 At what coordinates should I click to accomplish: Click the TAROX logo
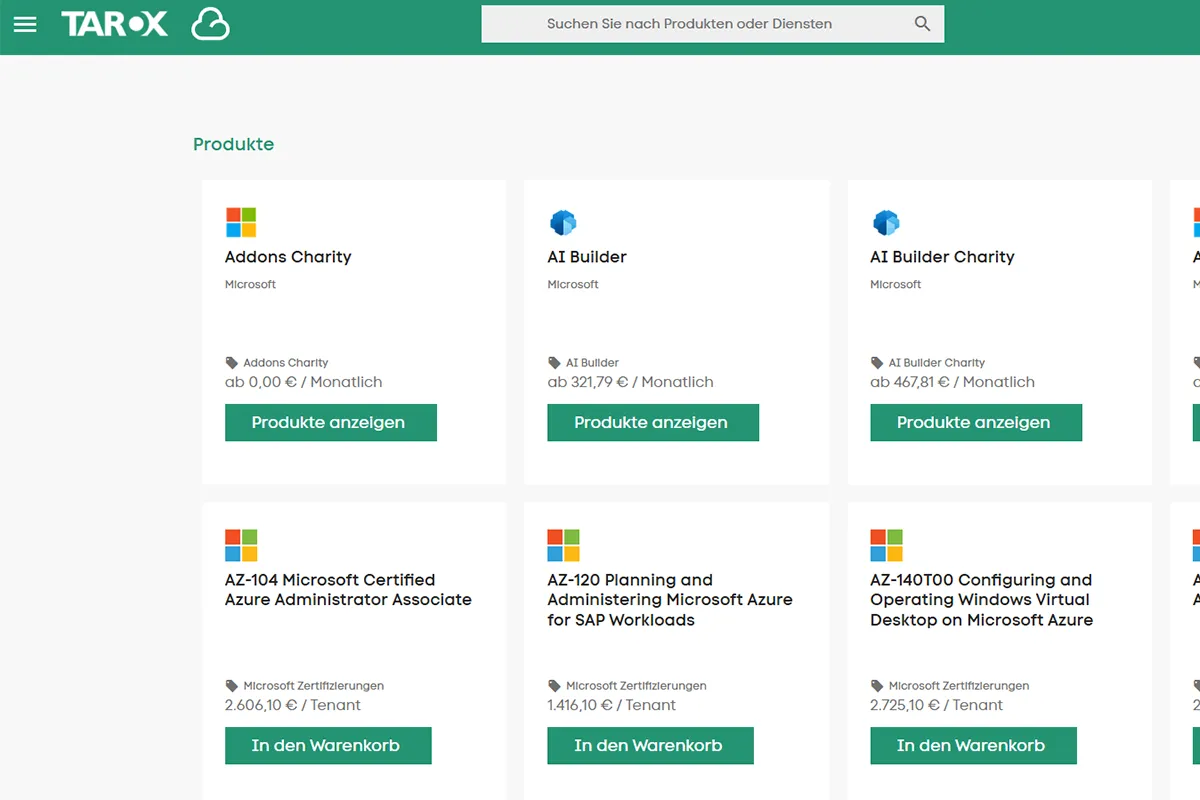(x=114, y=25)
